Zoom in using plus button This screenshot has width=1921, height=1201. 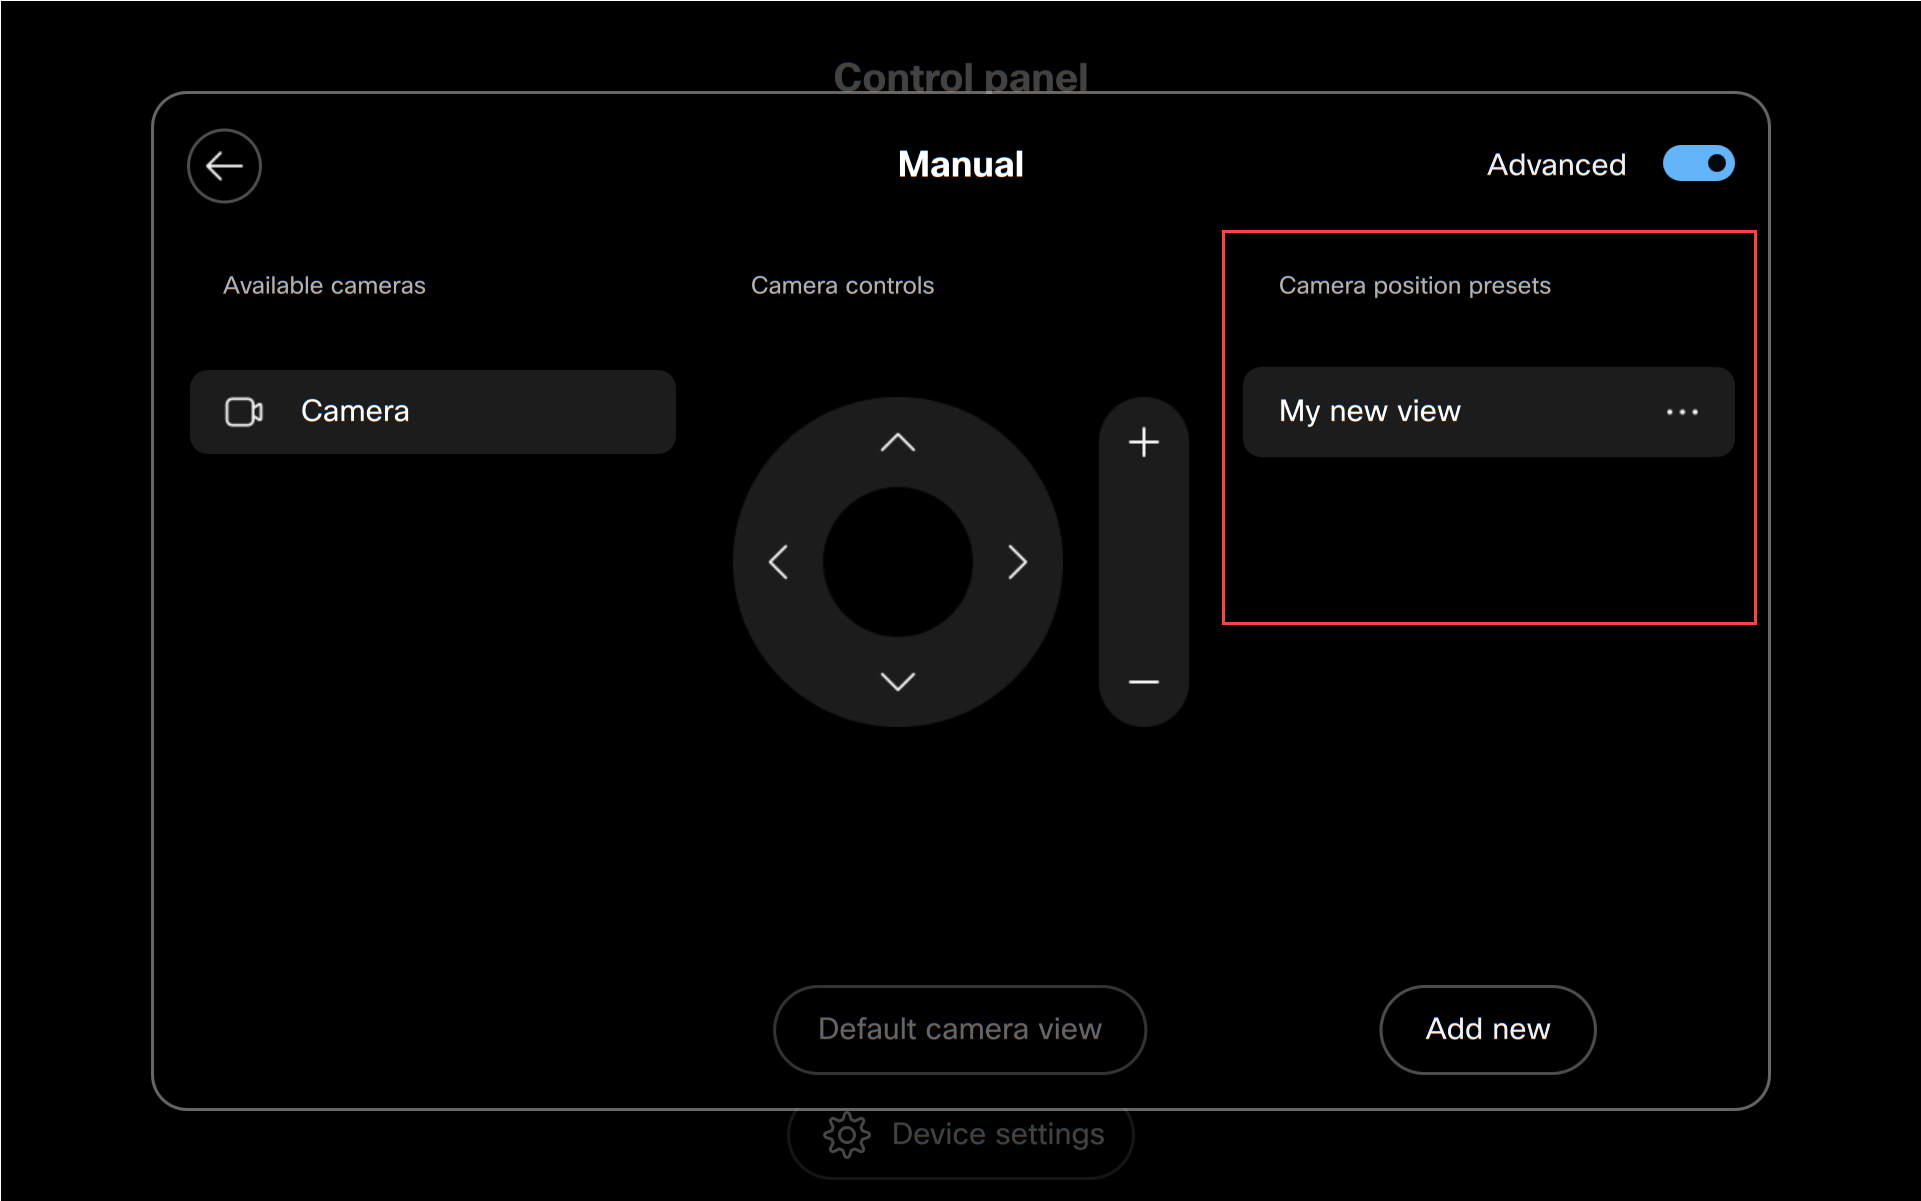pyautogui.click(x=1143, y=443)
